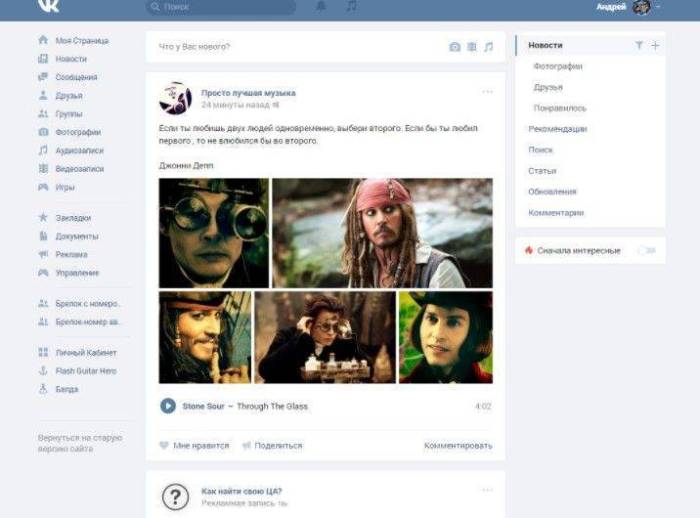Select the Рекомендации news section

click(x=557, y=129)
